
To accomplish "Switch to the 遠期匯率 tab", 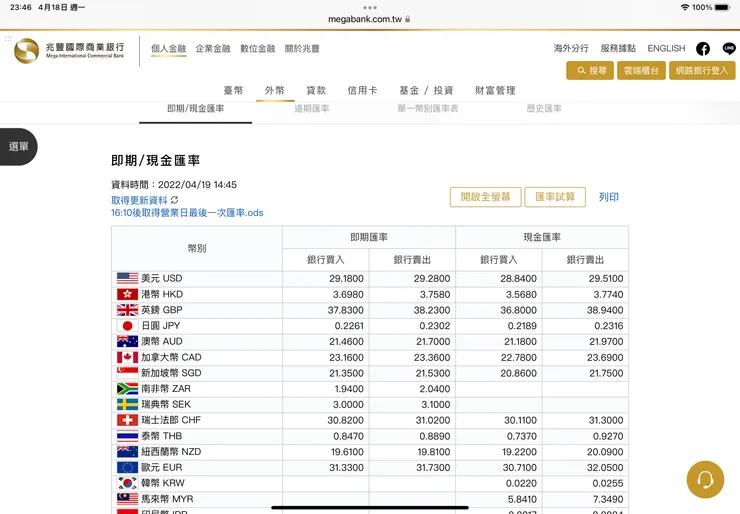I will (x=311, y=109).
